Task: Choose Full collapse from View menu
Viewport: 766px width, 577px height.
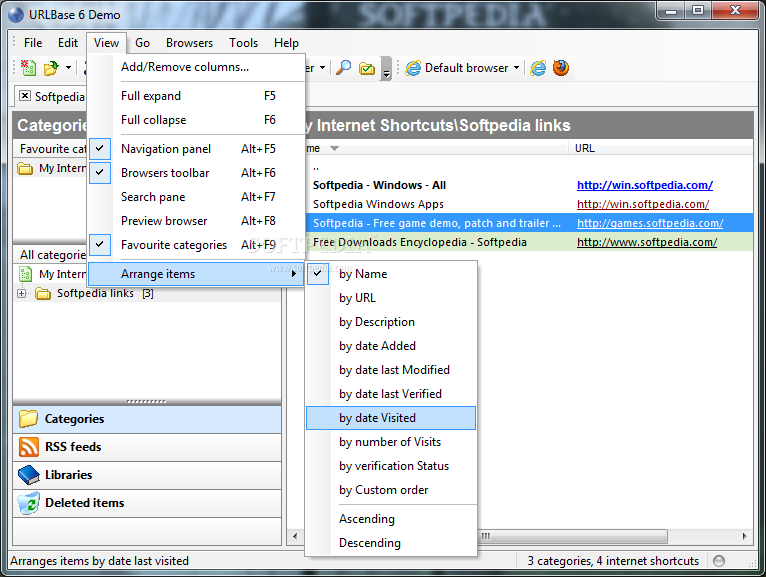Action: point(198,120)
